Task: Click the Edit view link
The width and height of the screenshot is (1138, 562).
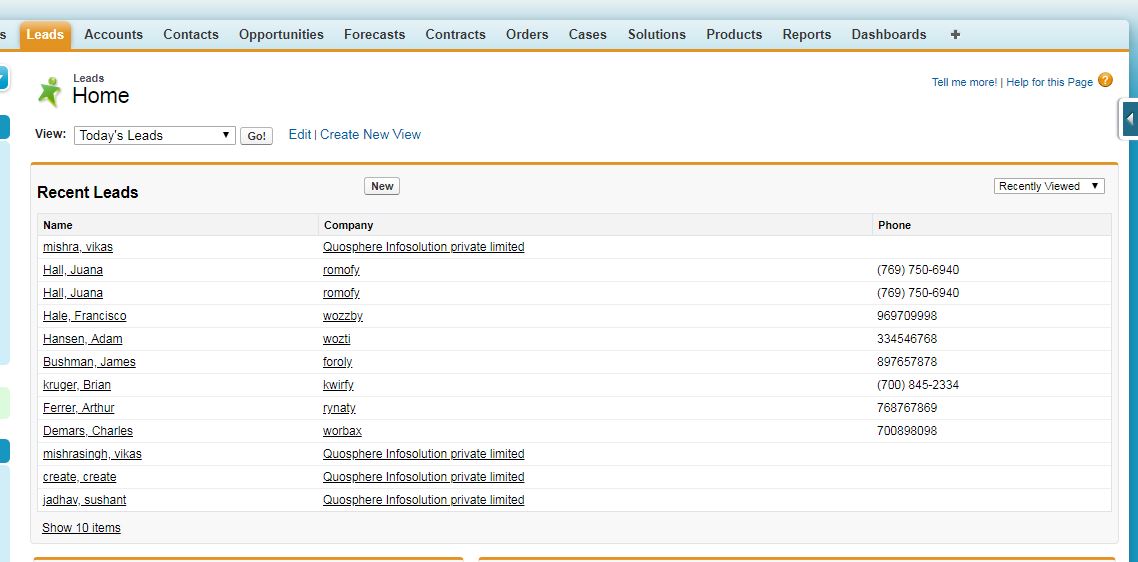Action: (x=299, y=134)
